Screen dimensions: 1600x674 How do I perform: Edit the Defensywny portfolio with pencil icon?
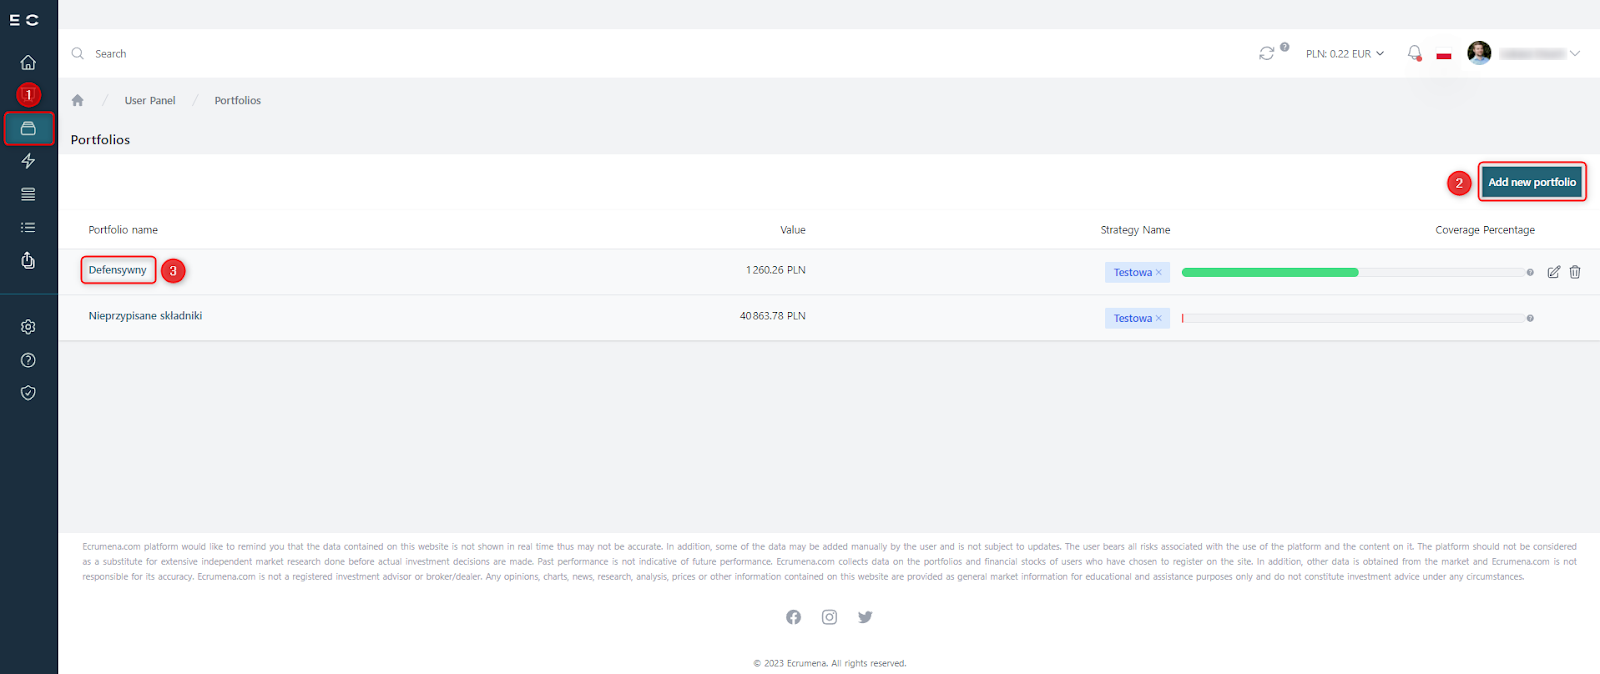(x=1553, y=272)
